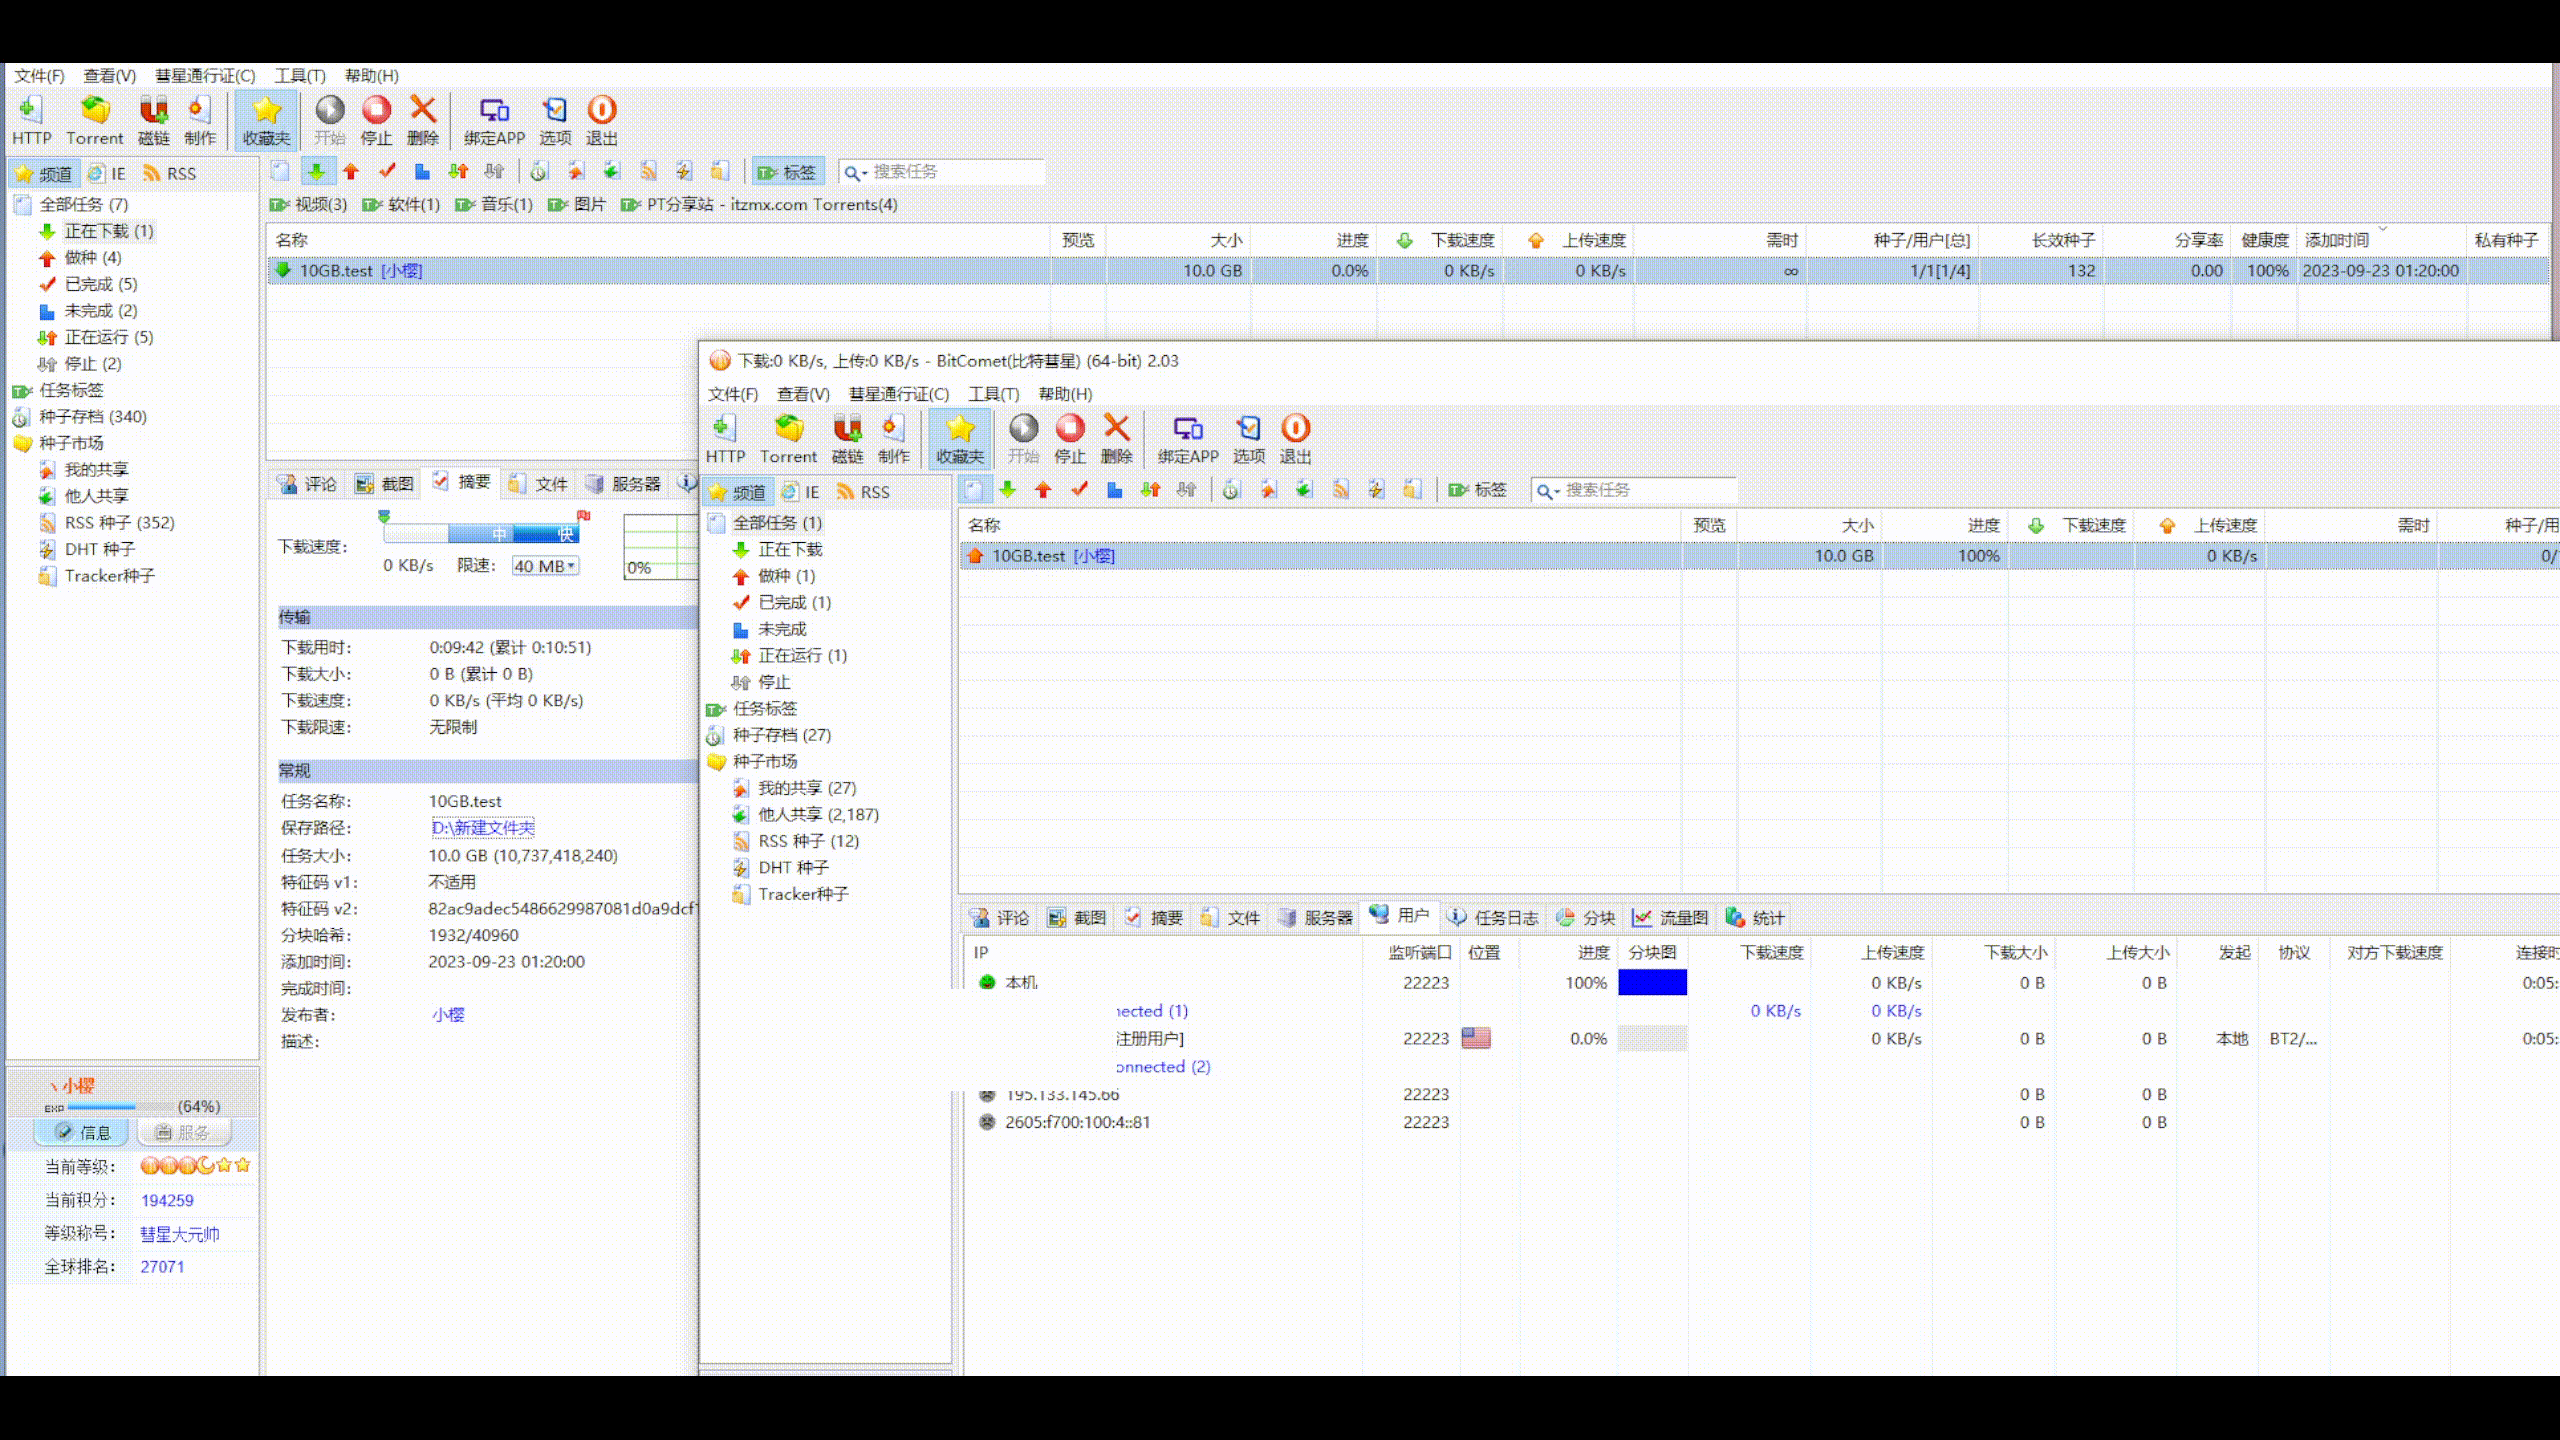Open search type dropdown in back window search box
The image size is (2560, 1440).
coord(856,173)
